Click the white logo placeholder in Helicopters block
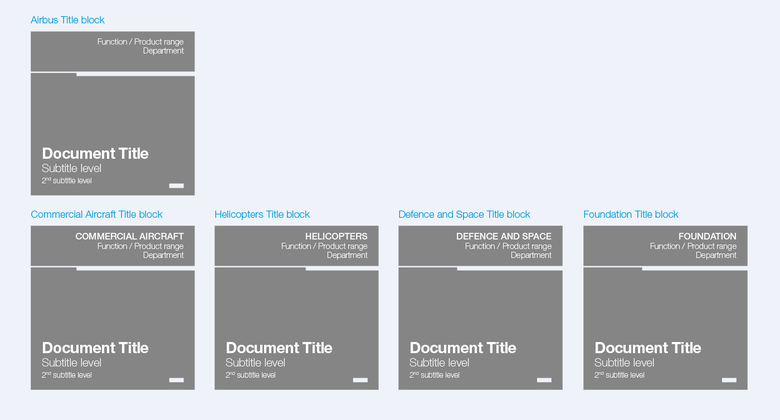This screenshot has width=780, height=420. [361, 380]
